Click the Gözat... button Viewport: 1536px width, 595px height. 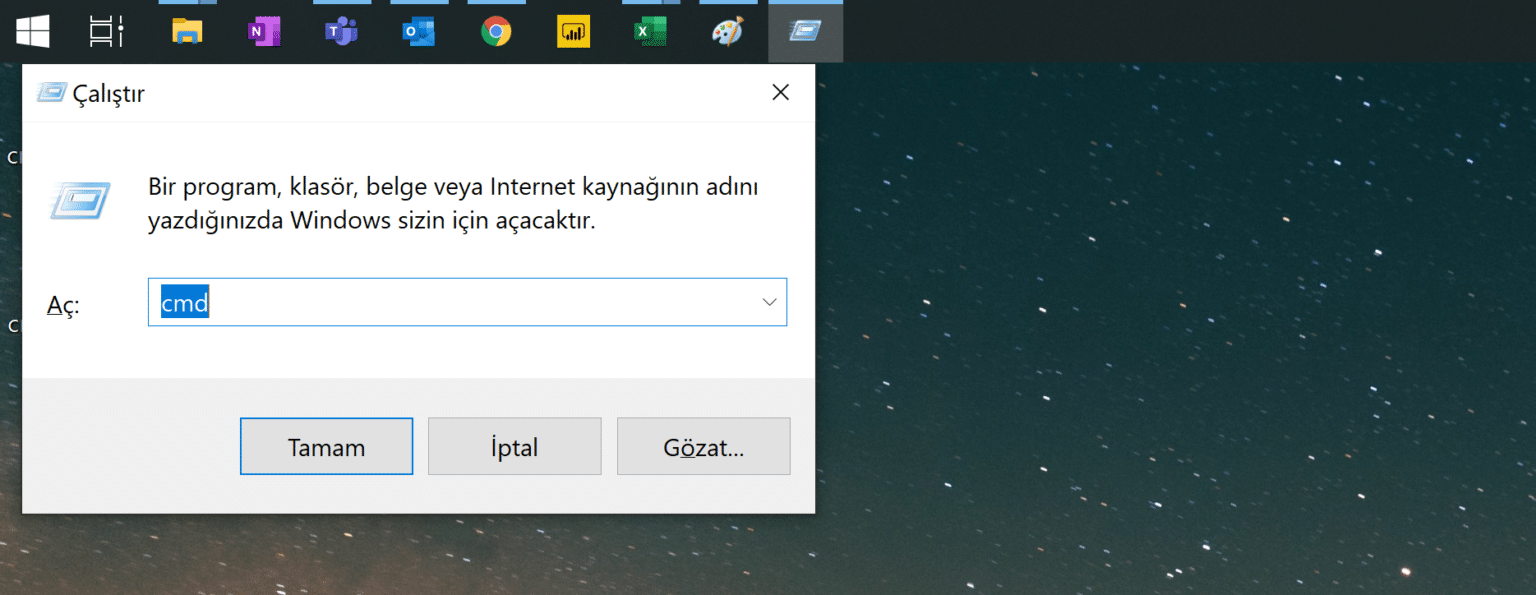[x=703, y=446]
